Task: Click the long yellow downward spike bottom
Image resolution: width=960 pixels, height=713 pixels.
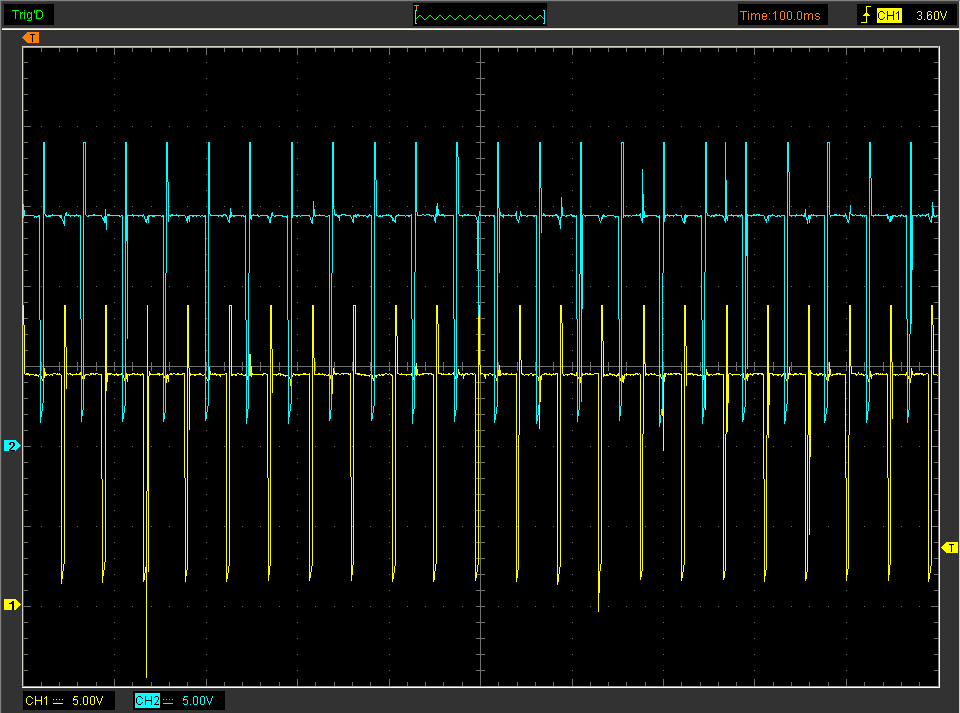Action: point(147,674)
